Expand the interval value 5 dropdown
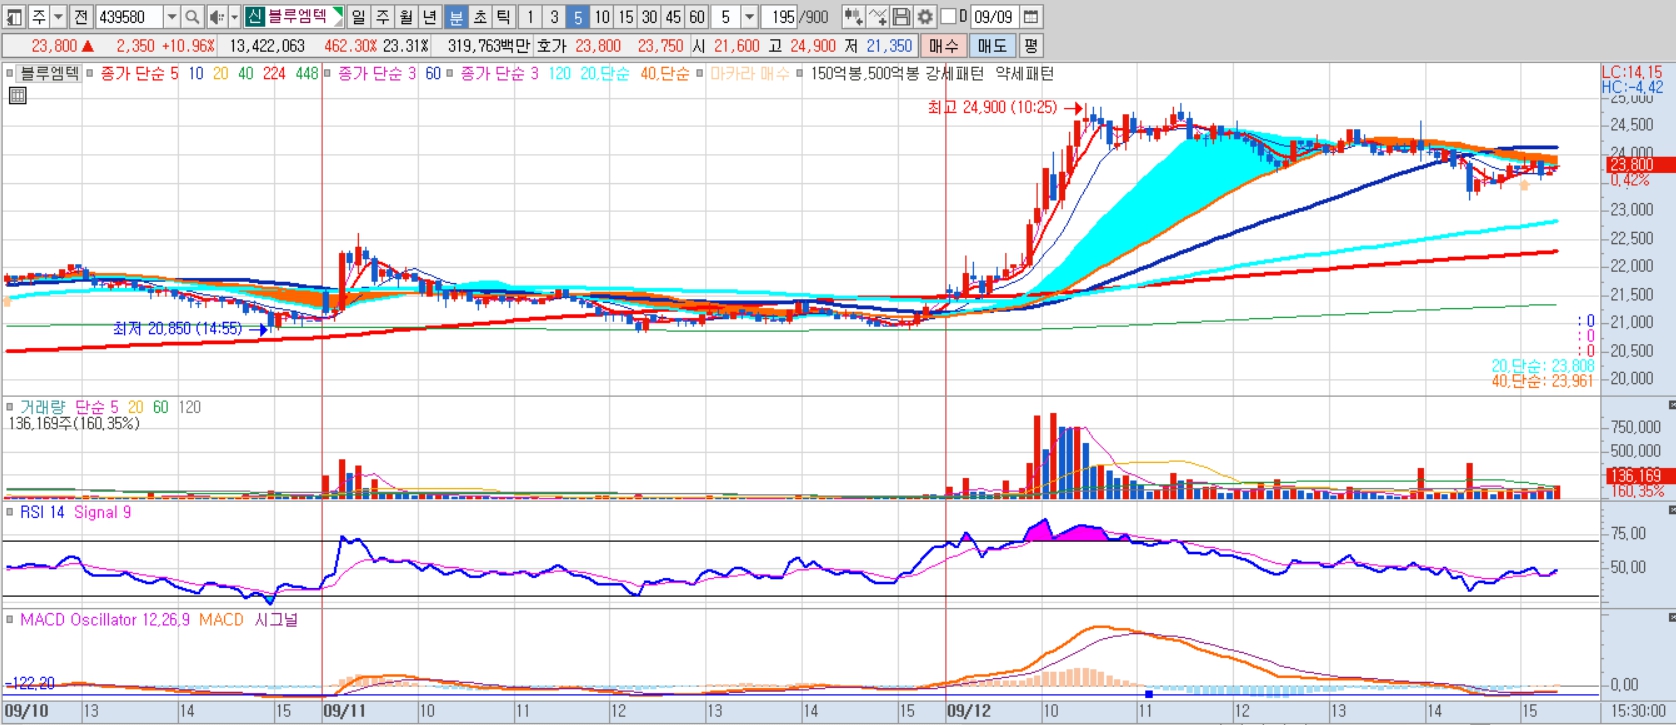This screenshot has width=1676, height=725. (x=749, y=17)
